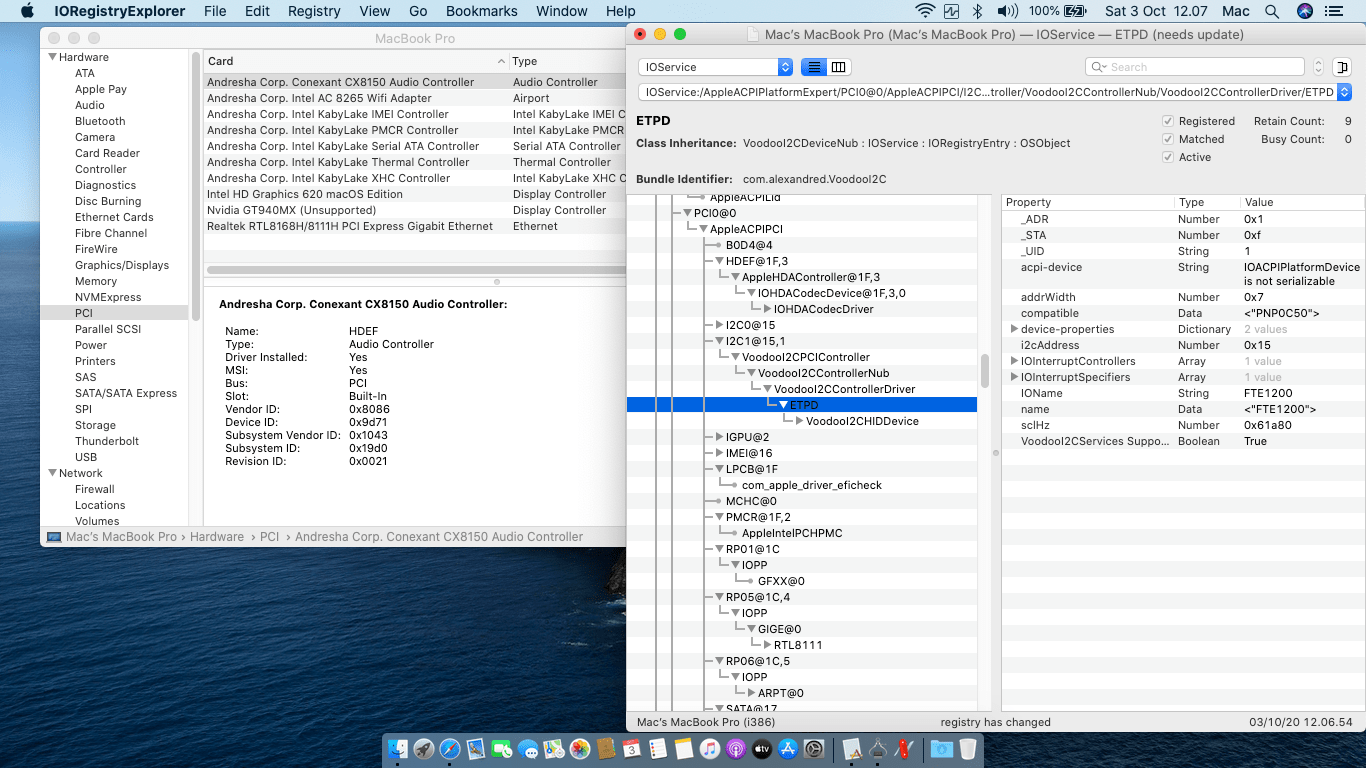Click PCI in the bottom path bar
Screen dimensions: 1366x768
(269, 537)
